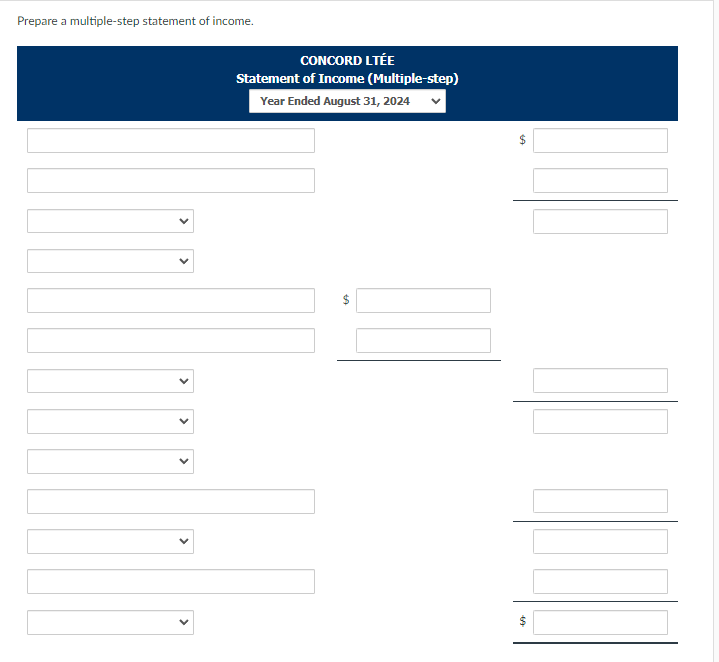Click the middle-column amount field with dollar sign
The height and width of the screenshot is (662, 719).
point(423,301)
